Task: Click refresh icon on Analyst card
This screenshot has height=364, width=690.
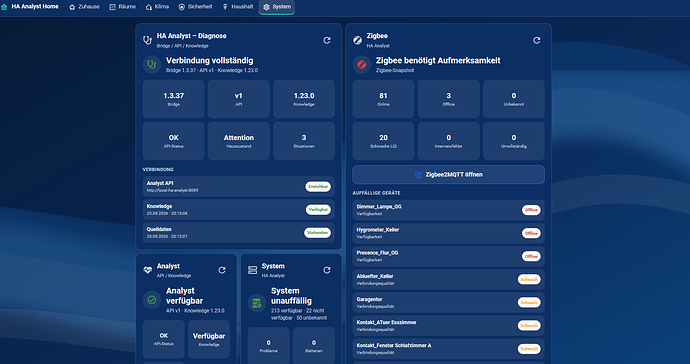Action: coord(222,270)
